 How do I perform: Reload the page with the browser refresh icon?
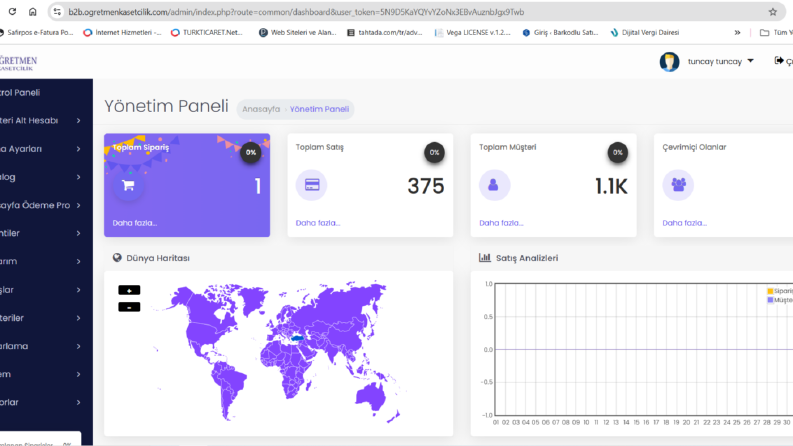[x=12, y=12]
